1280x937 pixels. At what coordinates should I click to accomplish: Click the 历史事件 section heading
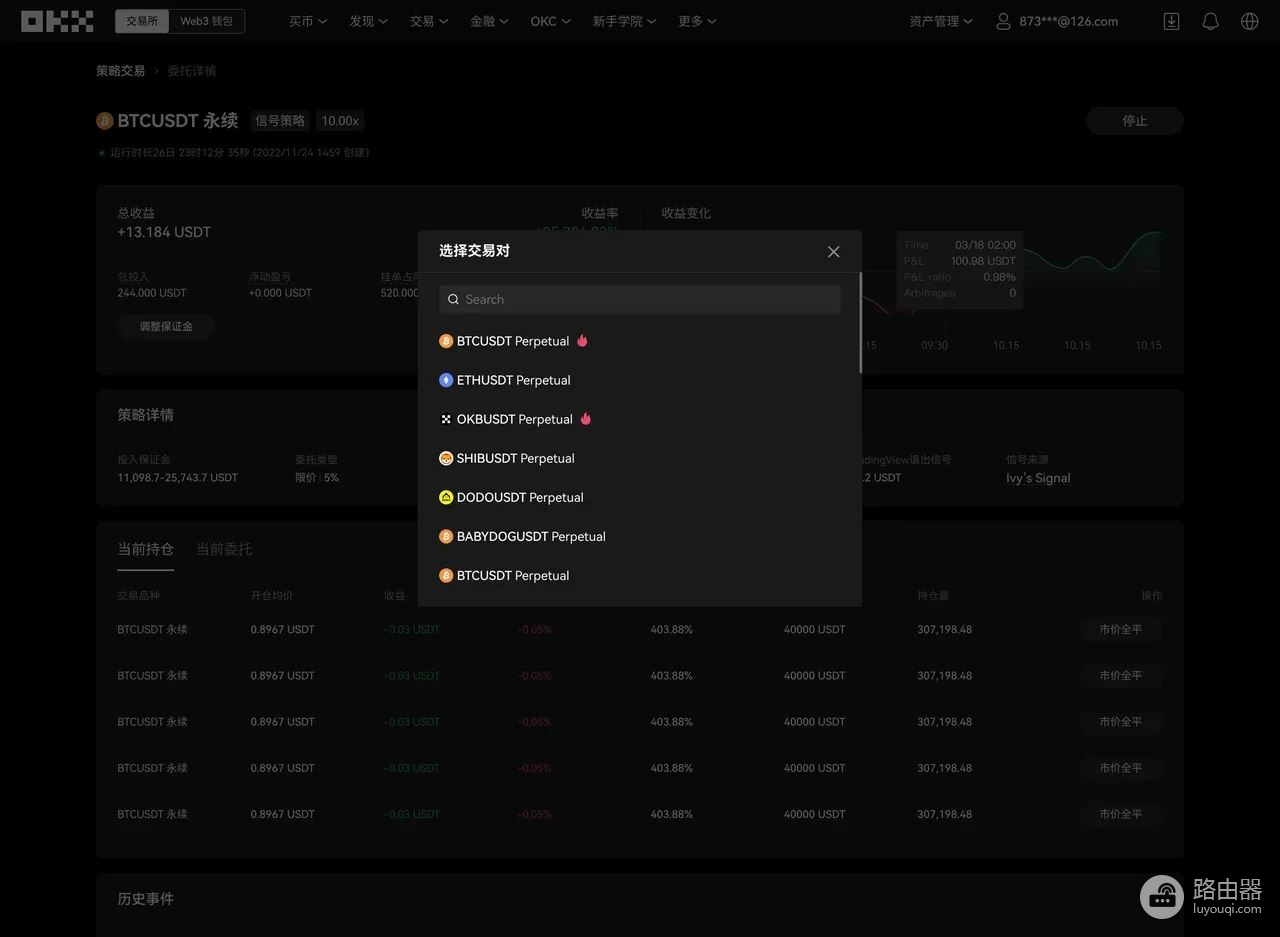click(145, 899)
